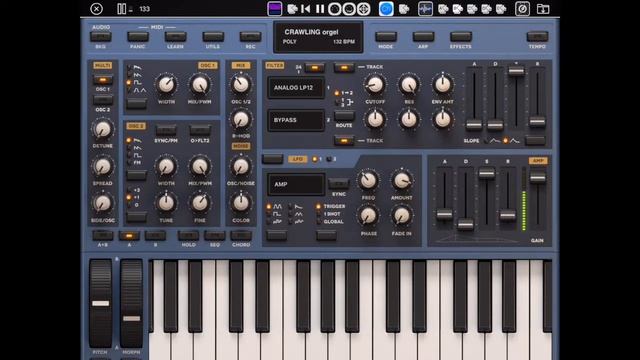Viewport: 640px width, 360px height.
Task: Select the waveform plugin icon in top bar
Action: pyautogui.click(x=425, y=9)
